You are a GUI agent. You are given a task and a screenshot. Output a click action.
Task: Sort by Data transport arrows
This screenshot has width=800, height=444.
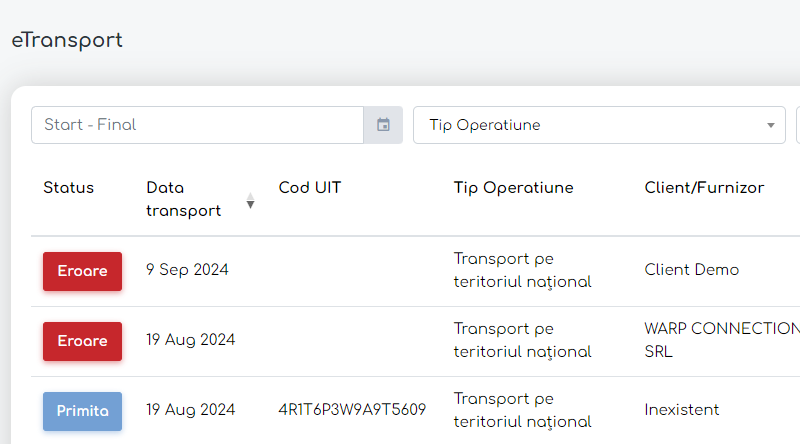click(x=250, y=203)
